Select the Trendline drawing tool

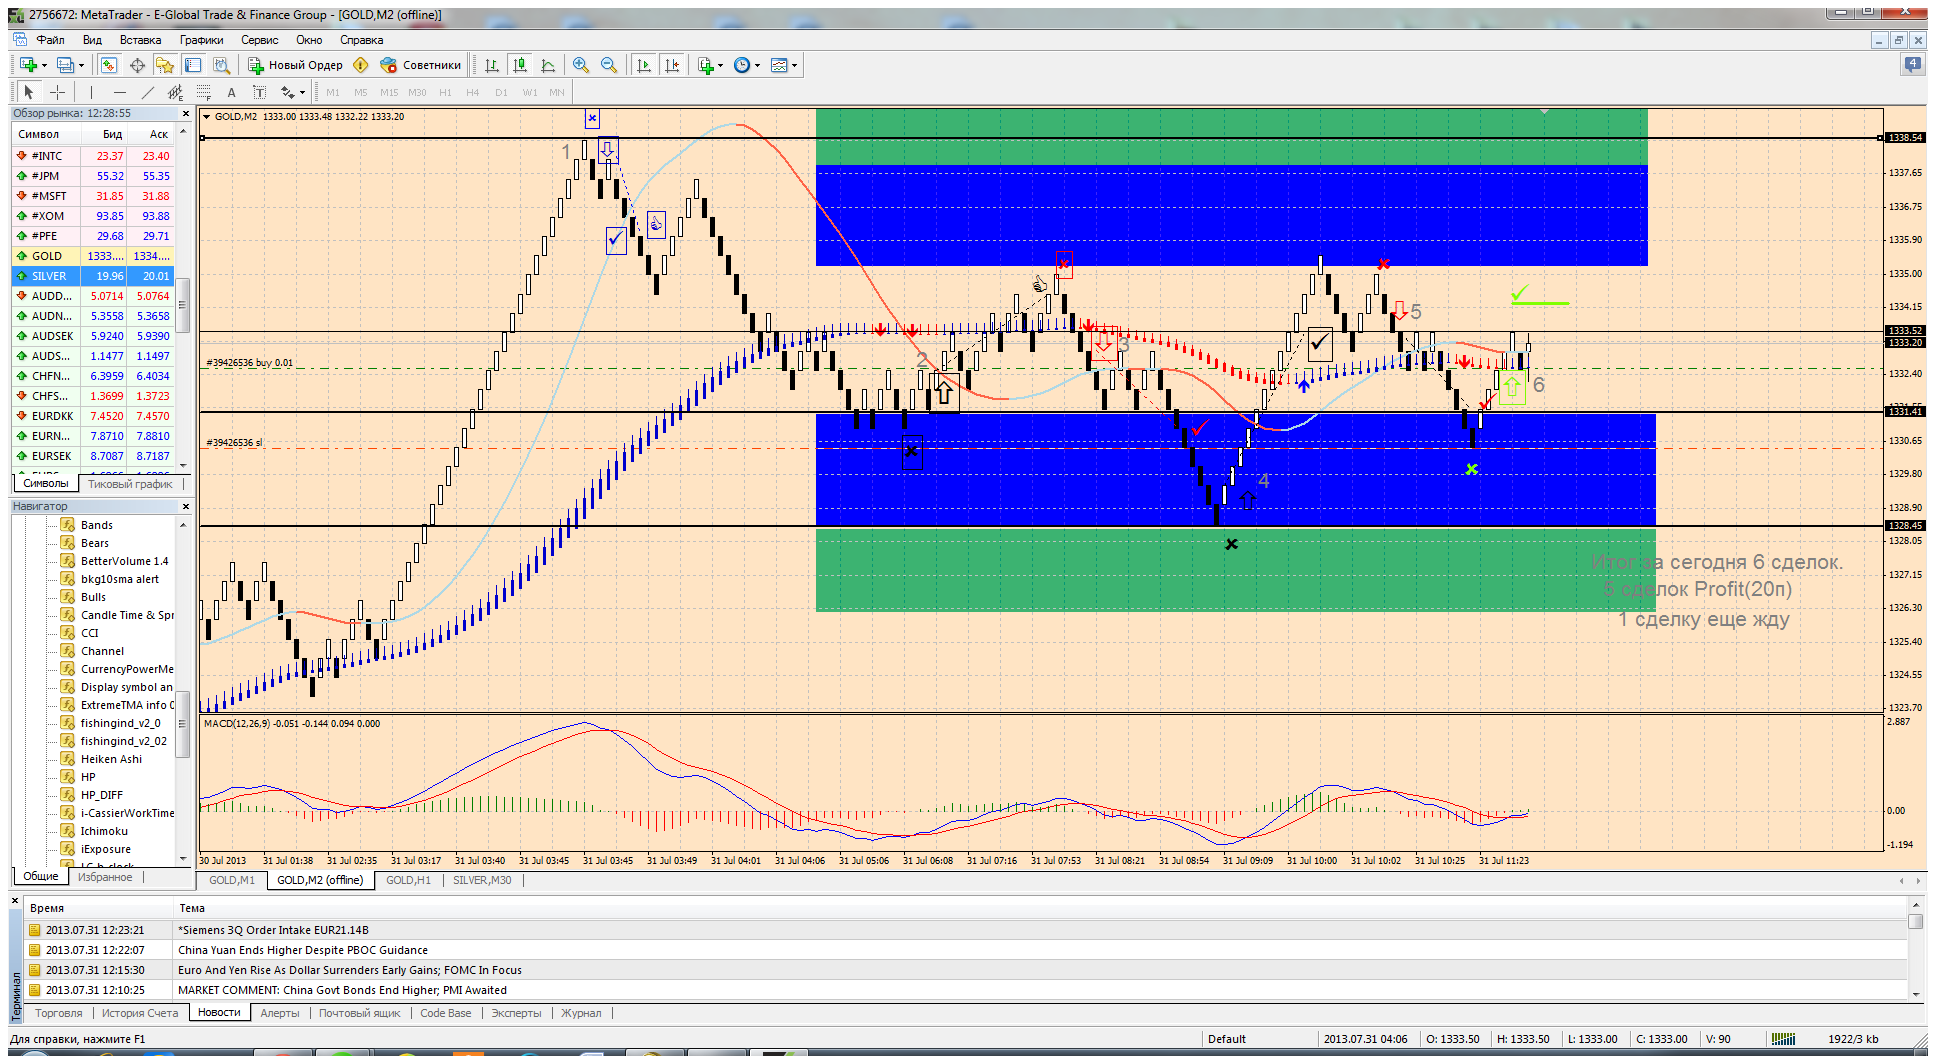(148, 92)
